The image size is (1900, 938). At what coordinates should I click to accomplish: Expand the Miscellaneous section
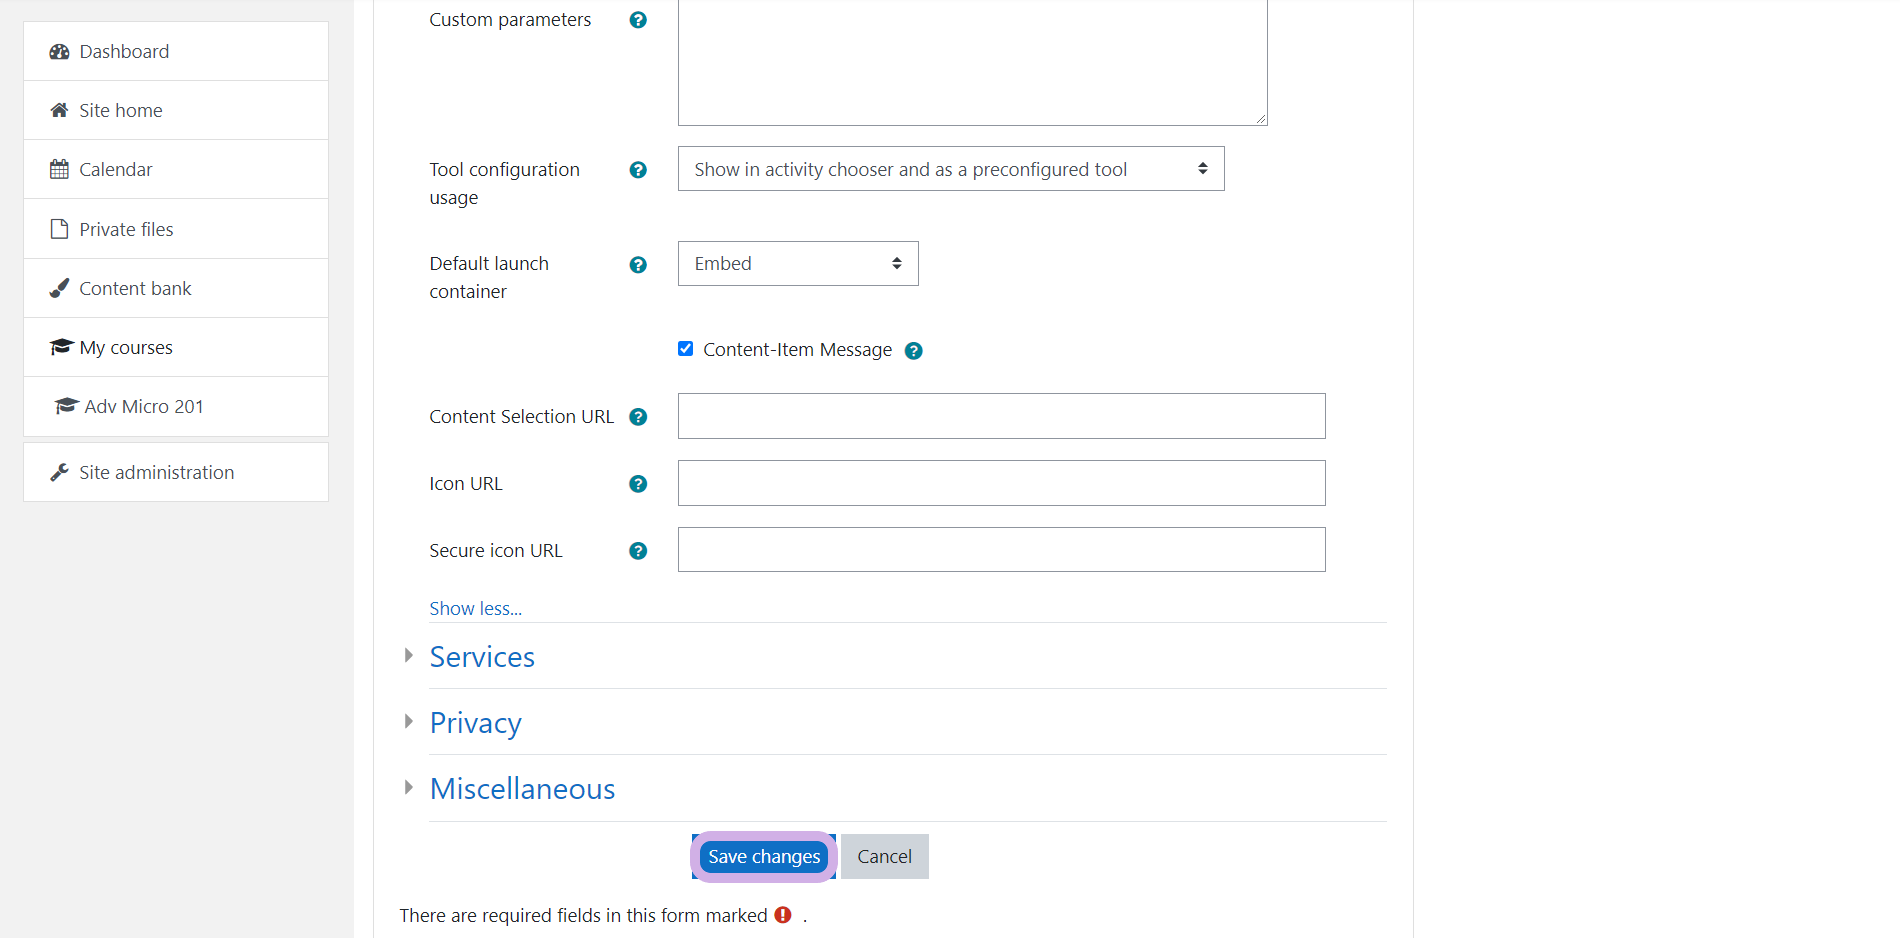(x=522, y=789)
